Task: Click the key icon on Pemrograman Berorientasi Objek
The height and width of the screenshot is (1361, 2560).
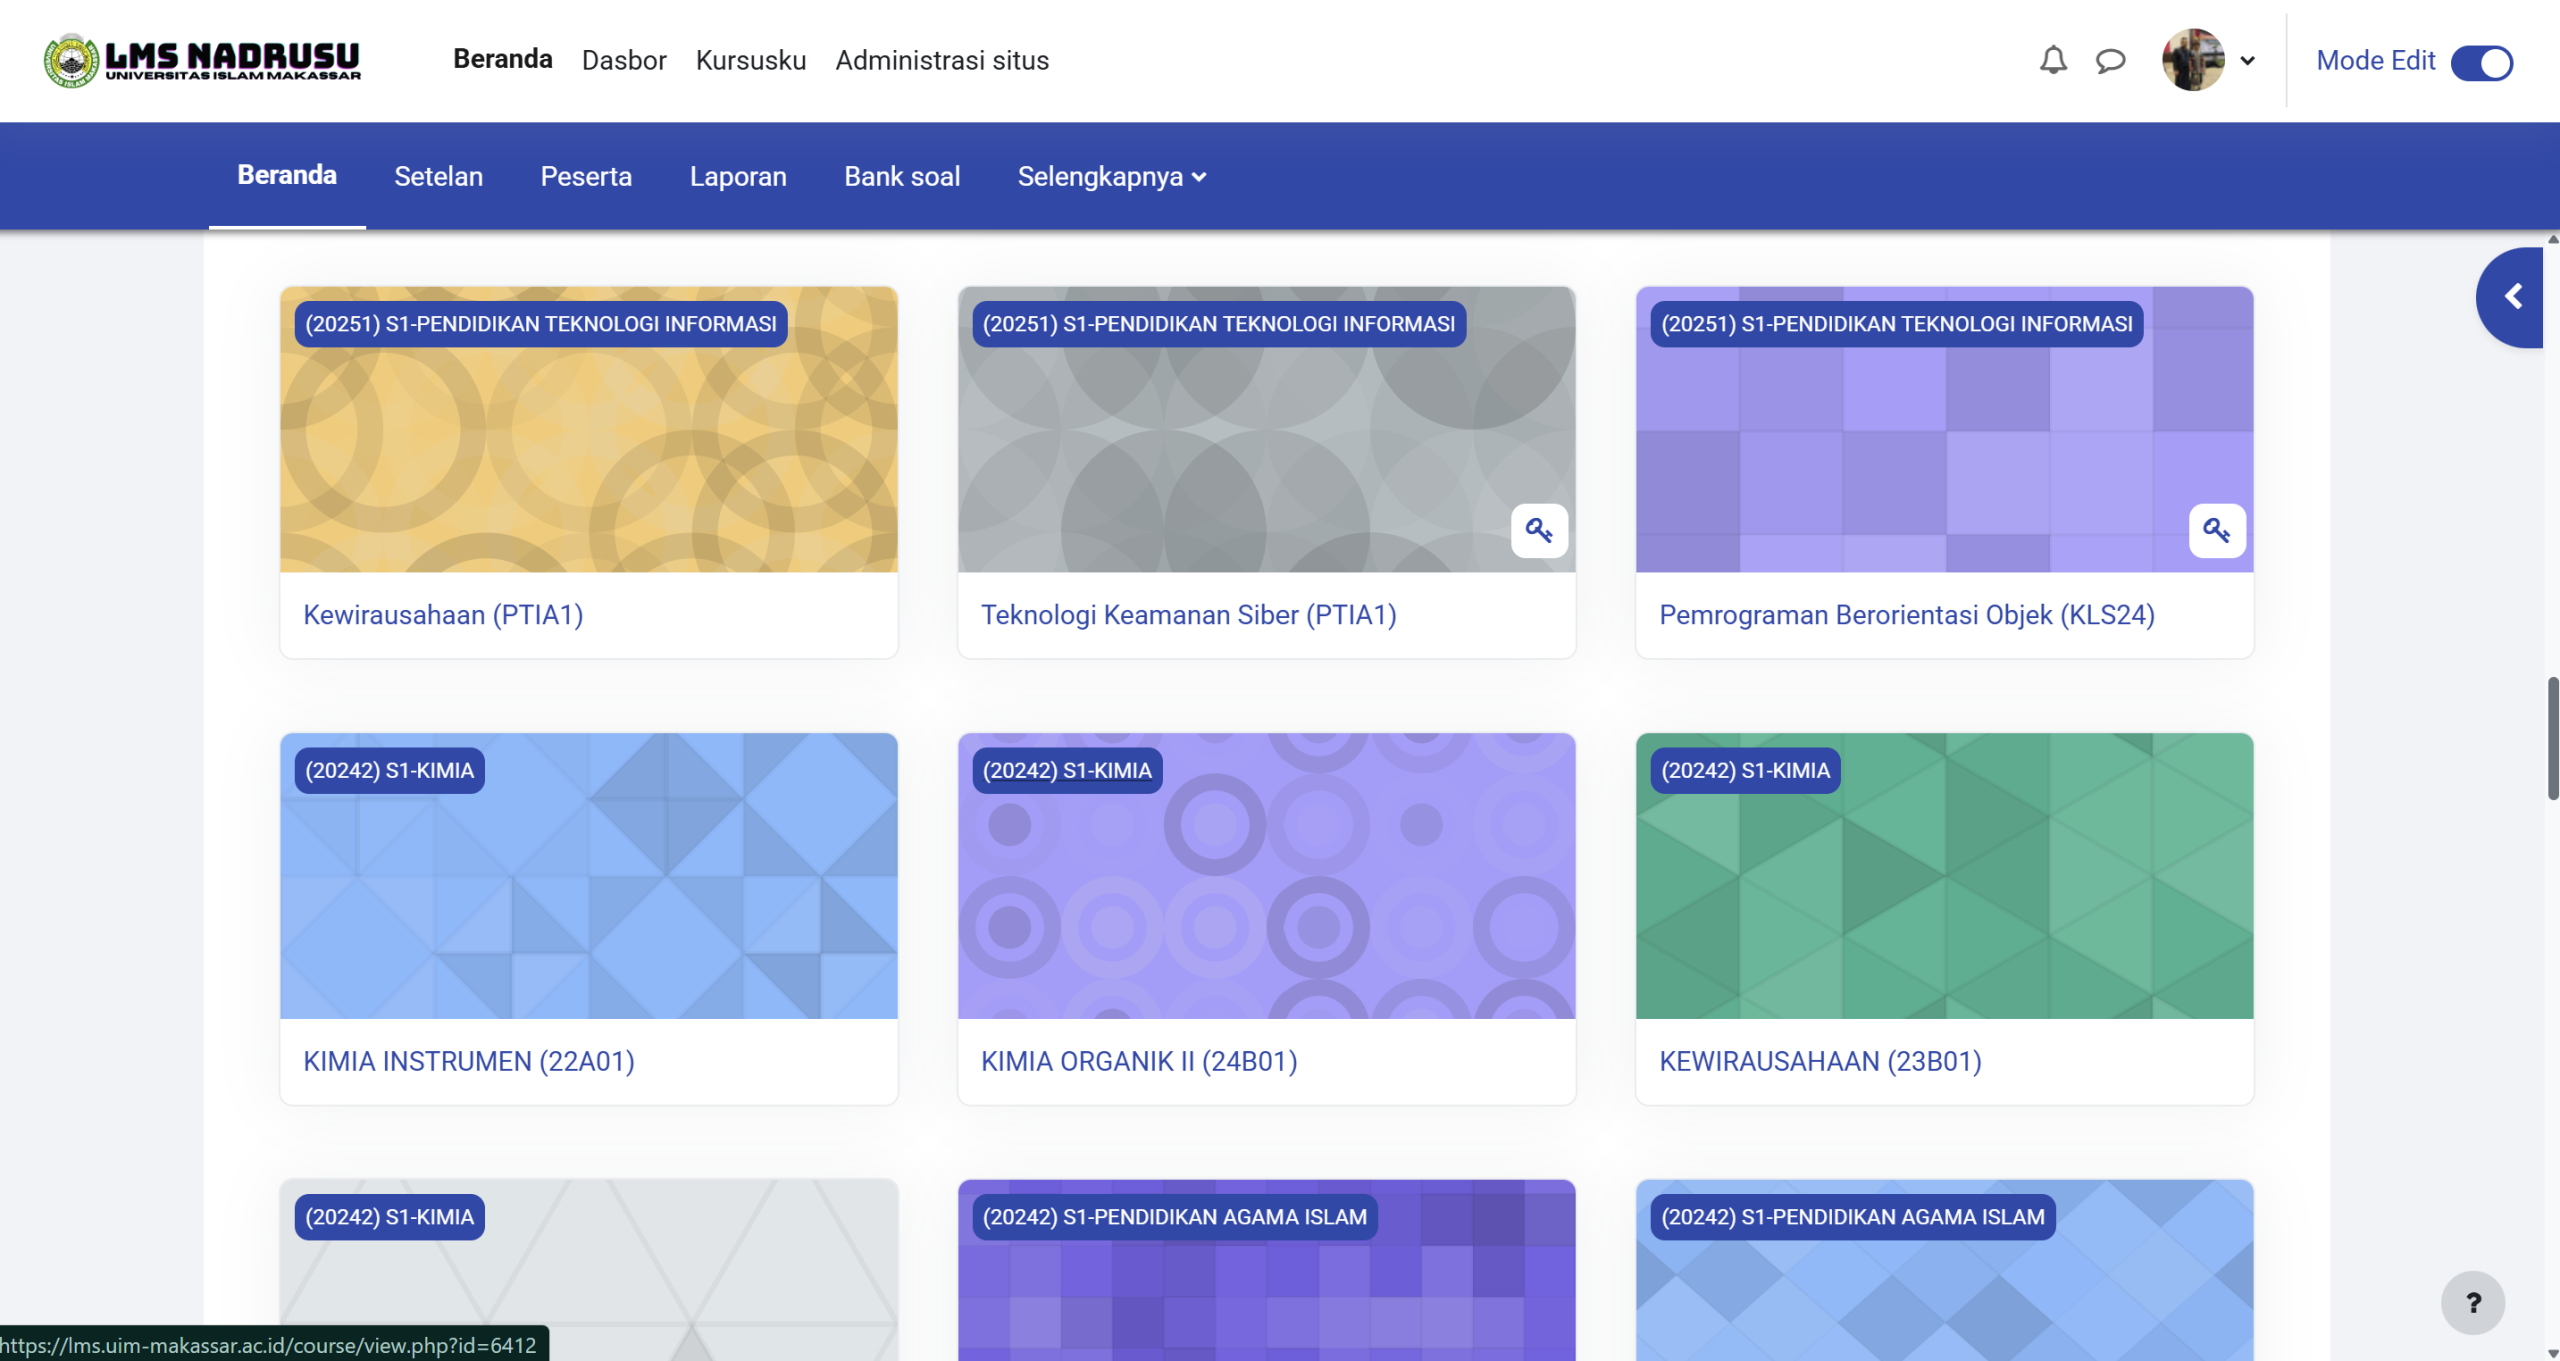Action: point(2216,530)
